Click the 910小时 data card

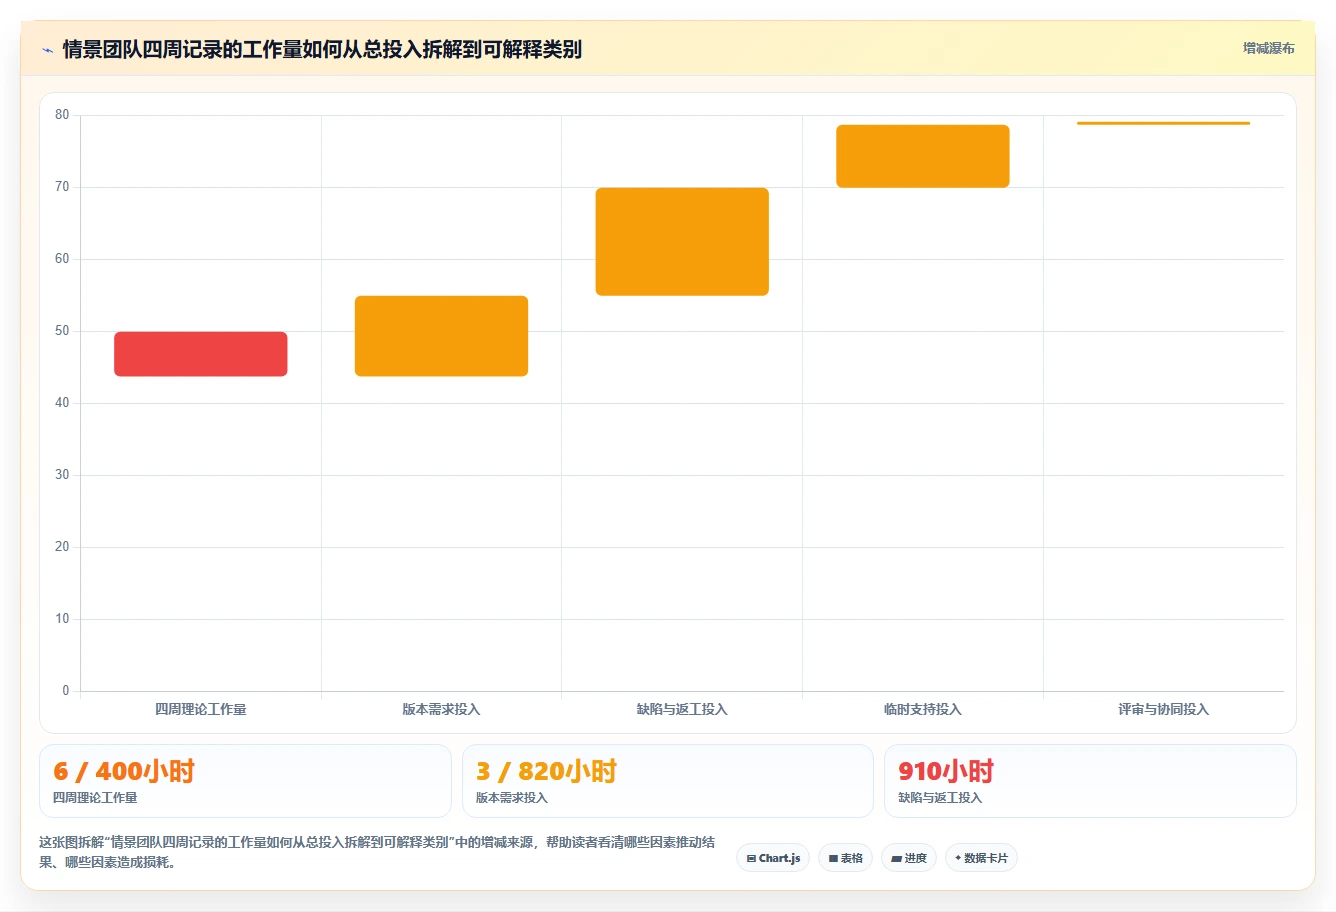click(x=1090, y=781)
